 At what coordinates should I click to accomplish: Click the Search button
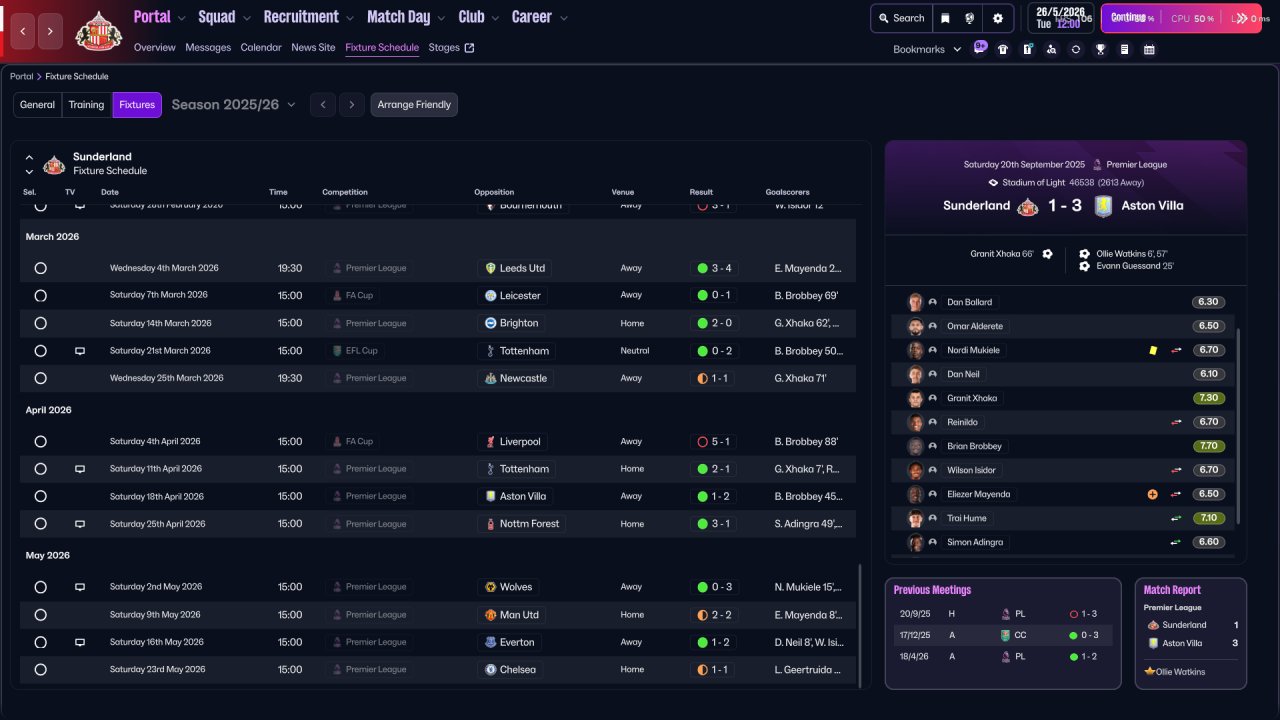[900, 18]
